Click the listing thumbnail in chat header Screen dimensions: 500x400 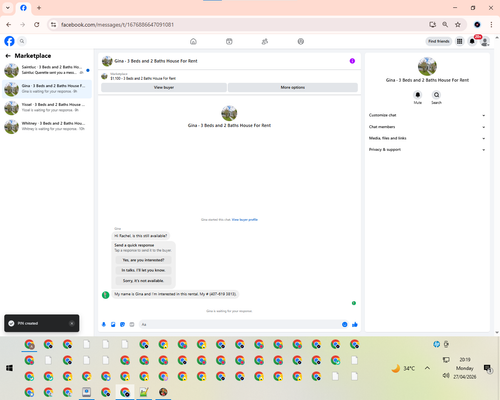tap(107, 61)
